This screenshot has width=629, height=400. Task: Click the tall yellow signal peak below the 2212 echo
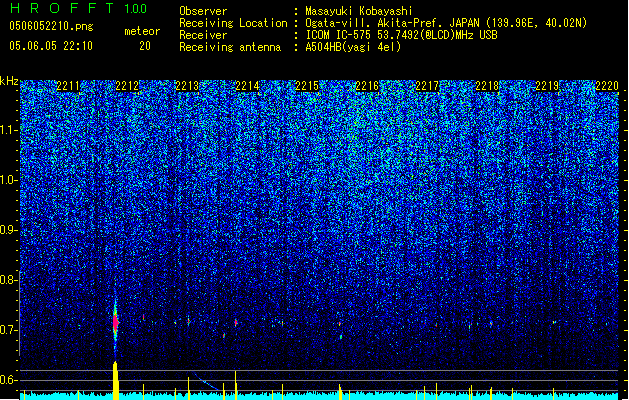point(116,380)
